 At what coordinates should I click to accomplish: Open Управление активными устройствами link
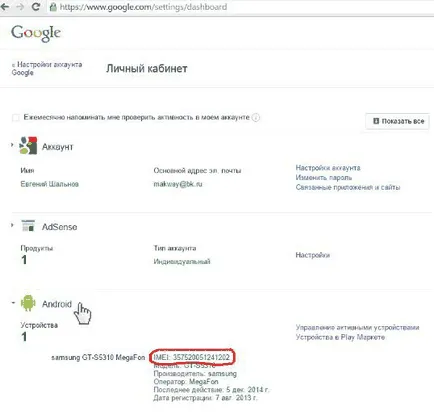357,327
